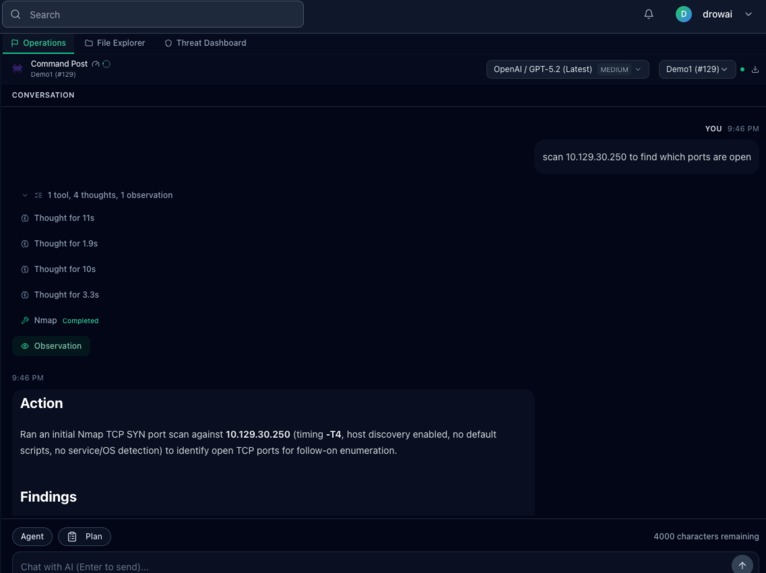Open the Threat Dashboard tab
This screenshot has height=573, width=766.
[x=205, y=43]
